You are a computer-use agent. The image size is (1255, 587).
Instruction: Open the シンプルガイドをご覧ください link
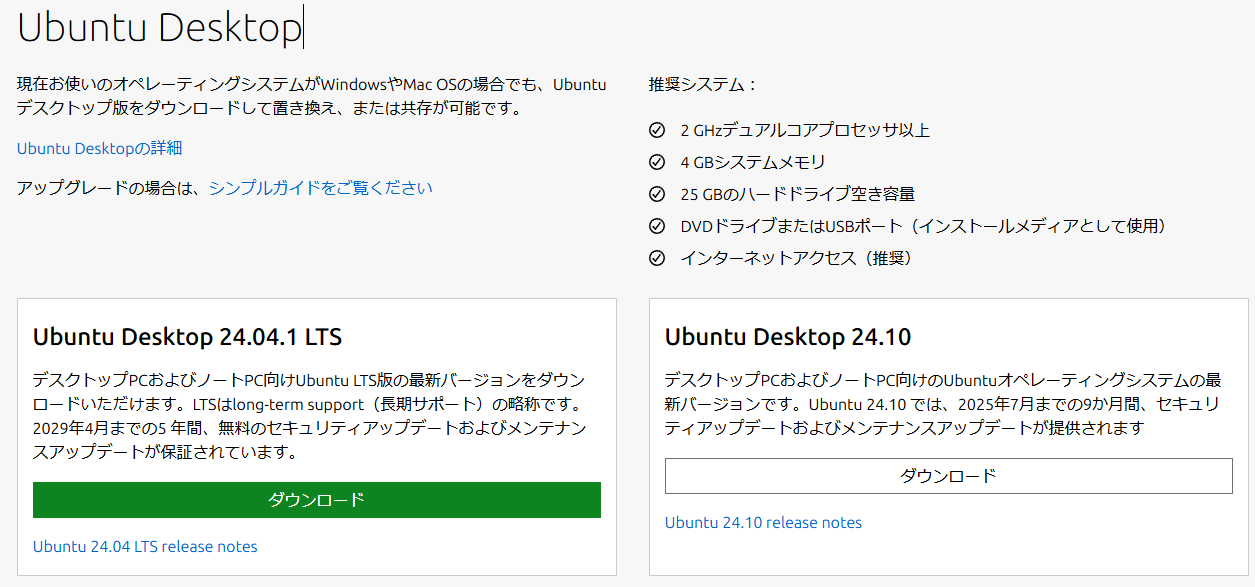320,187
